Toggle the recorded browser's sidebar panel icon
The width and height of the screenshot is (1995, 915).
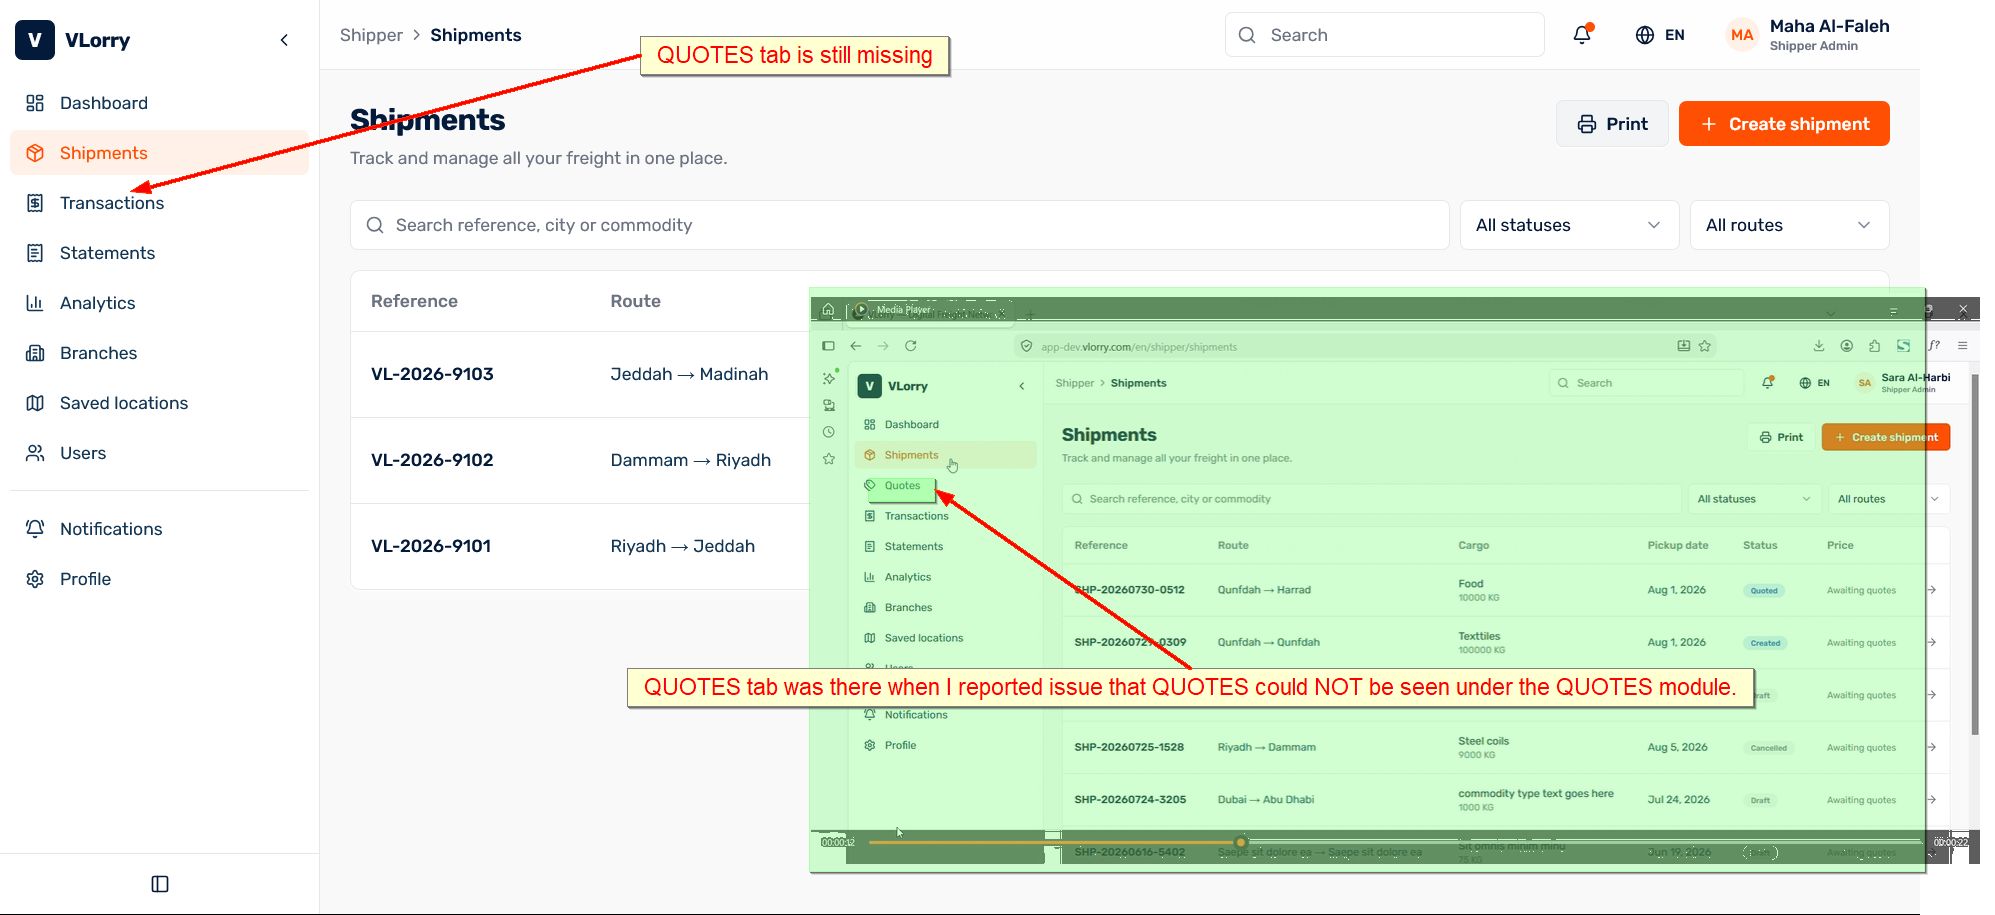point(828,346)
